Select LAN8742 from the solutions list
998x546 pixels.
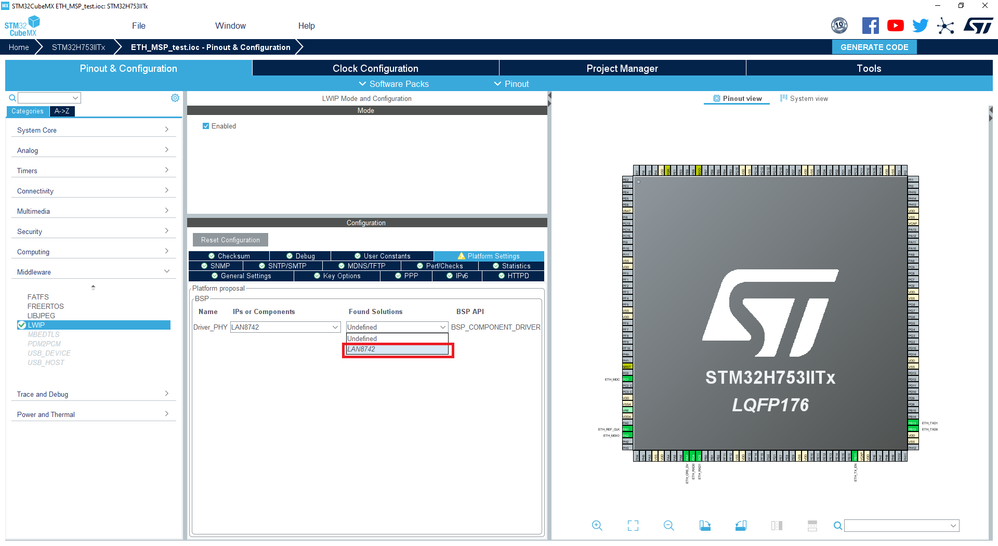[x=397, y=349]
